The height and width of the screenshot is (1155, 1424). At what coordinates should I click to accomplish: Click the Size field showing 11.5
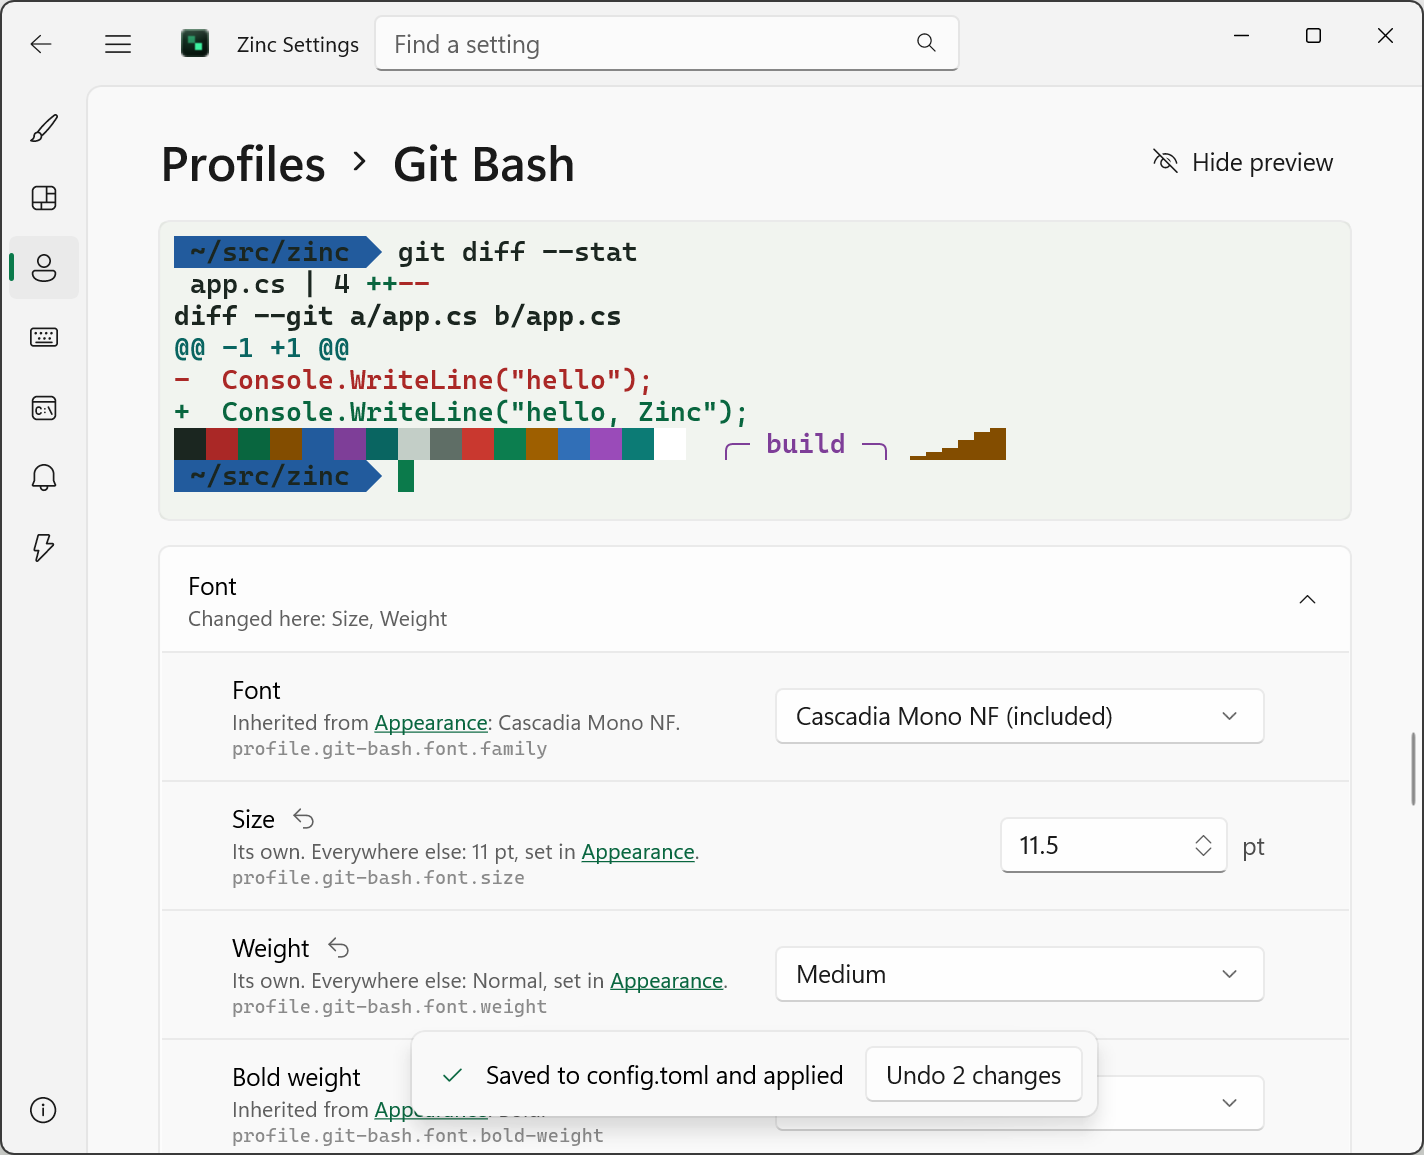point(1113,846)
